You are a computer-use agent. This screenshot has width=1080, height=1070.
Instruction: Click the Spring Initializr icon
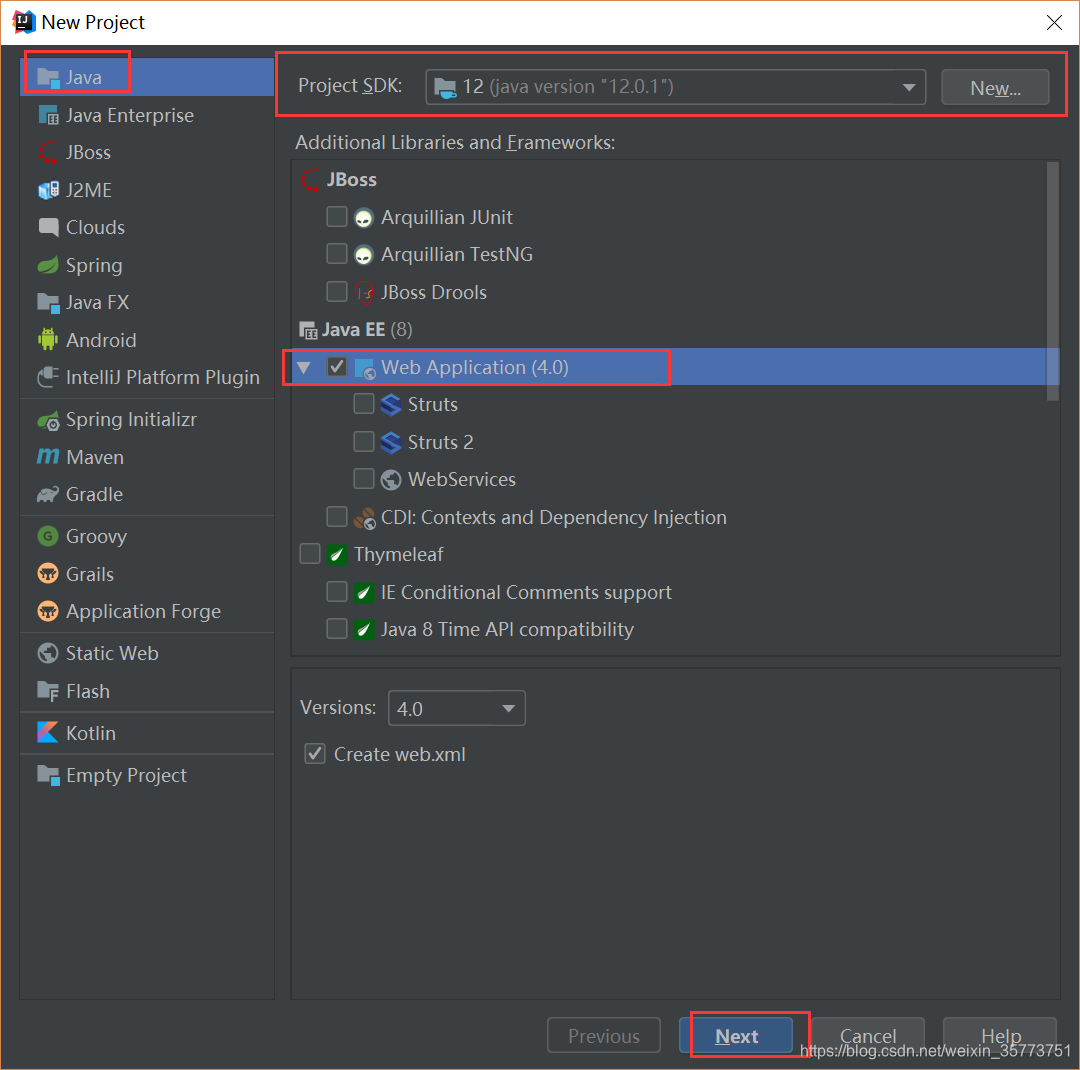click(48, 420)
